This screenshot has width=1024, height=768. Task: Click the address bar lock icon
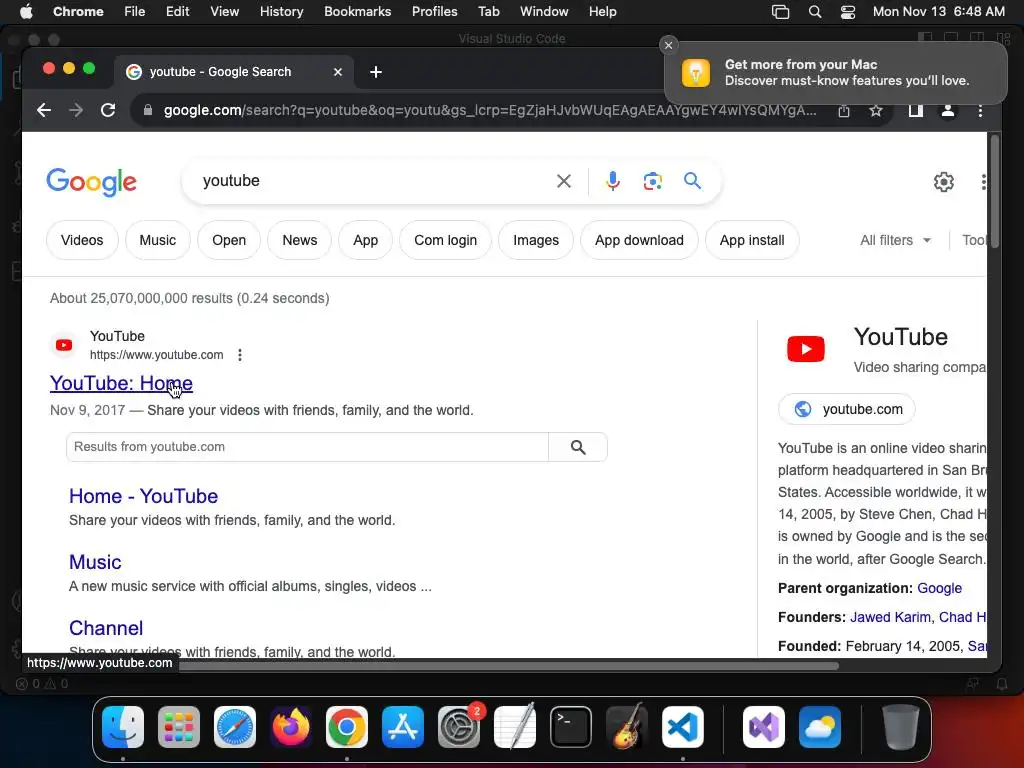coord(148,110)
